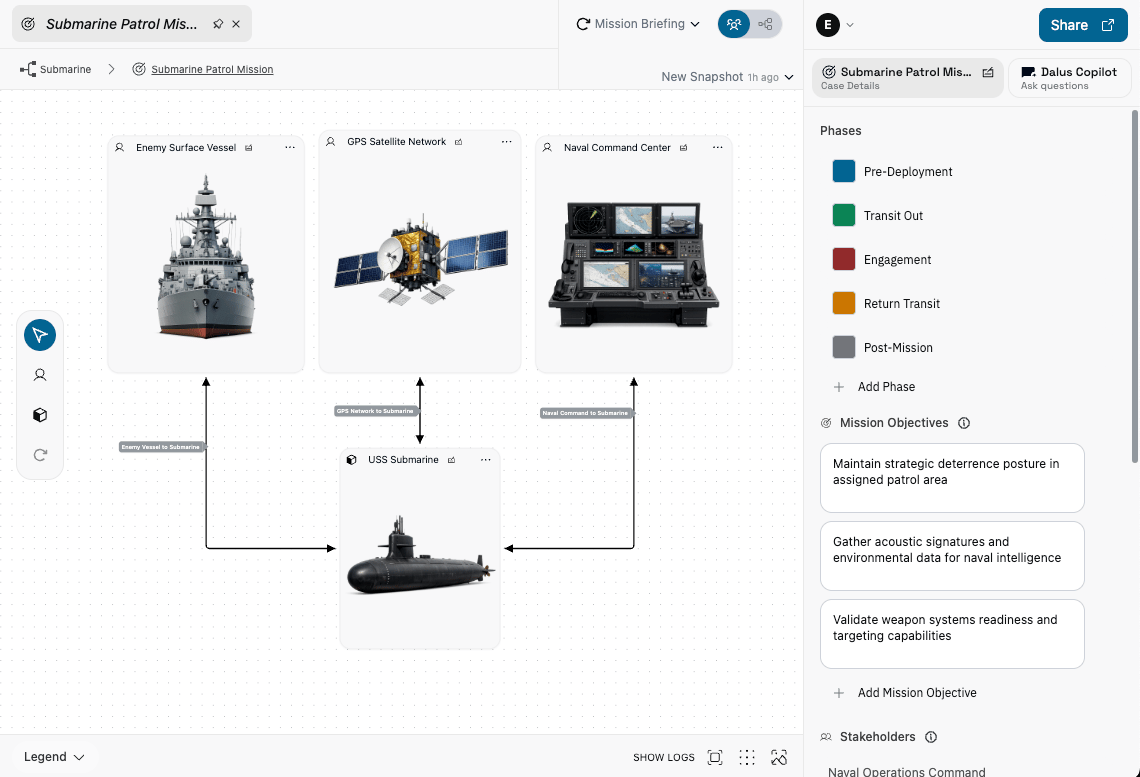This screenshot has width=1140, height=777.
Task: Open the Mission Briefing dropdown
Action: pos(638,24)
